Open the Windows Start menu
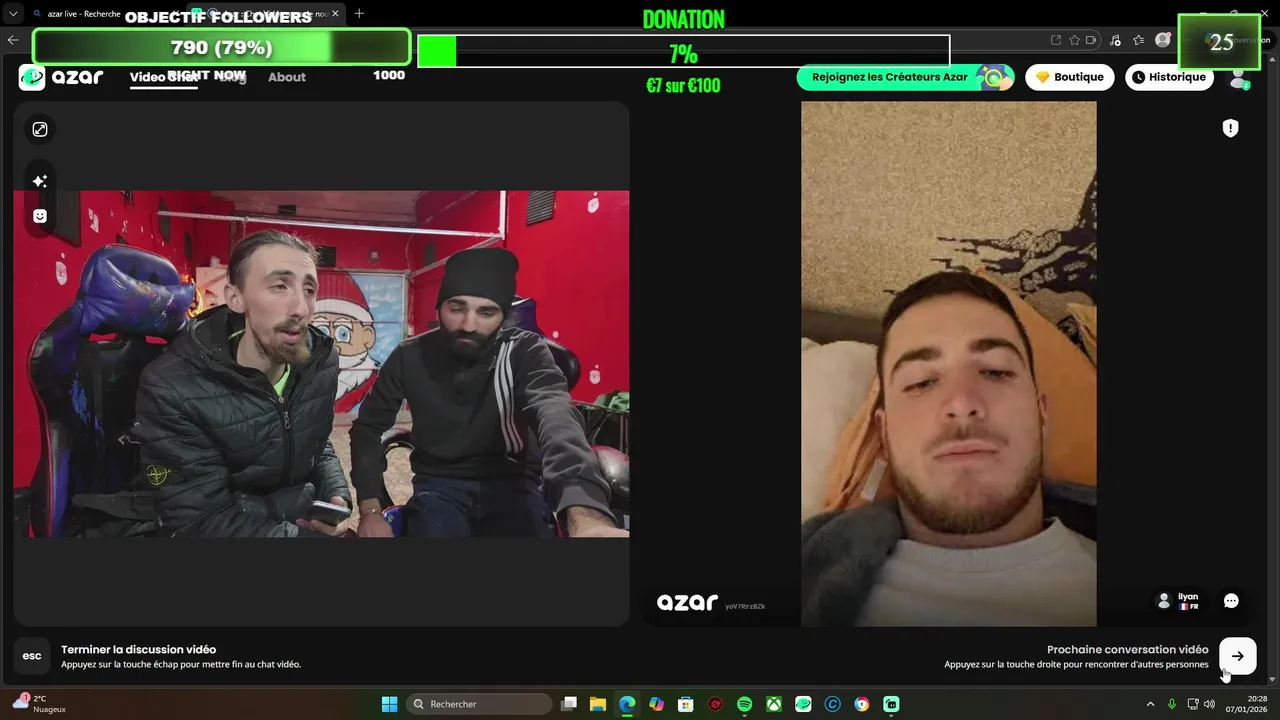The height and width of the screenshot is (720, 1280). 390,704
